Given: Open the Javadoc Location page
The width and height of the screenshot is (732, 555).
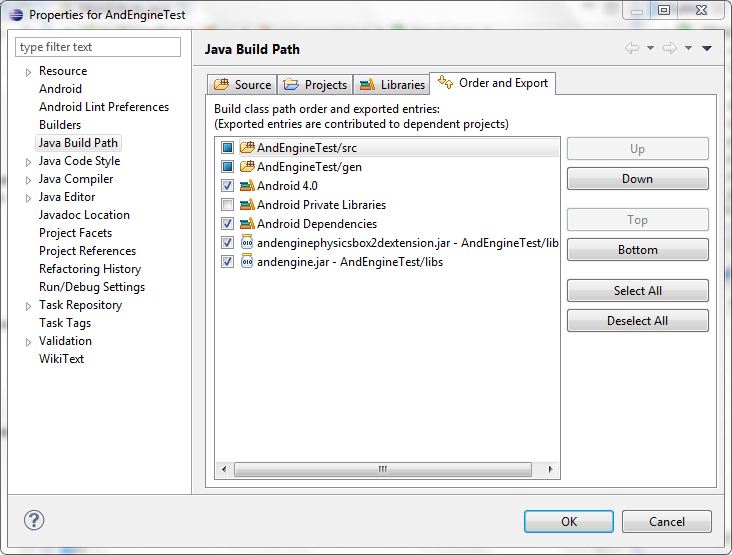Looking at the screenshot, I should [84, 215].
